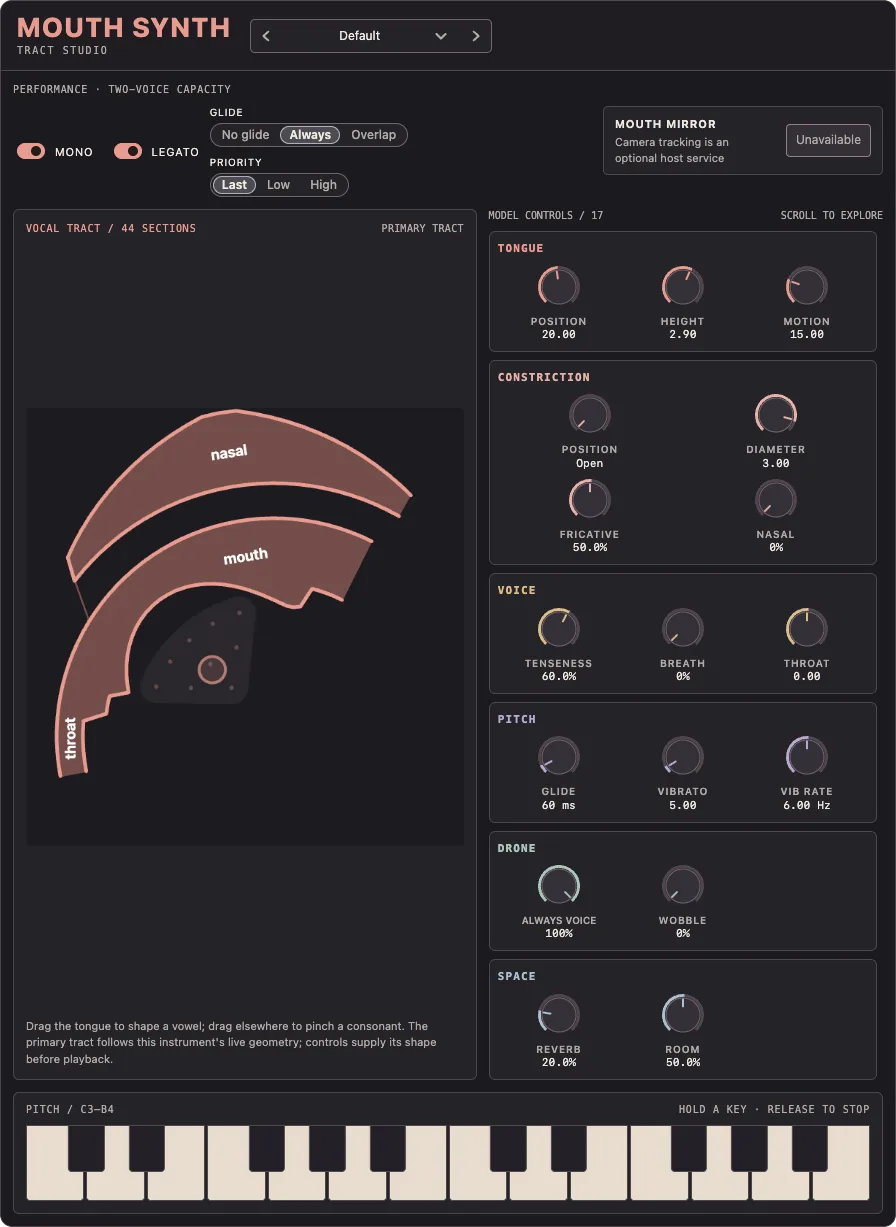Click the glide value 60 ms
The image size is (896, 1227).
[559, 805]
